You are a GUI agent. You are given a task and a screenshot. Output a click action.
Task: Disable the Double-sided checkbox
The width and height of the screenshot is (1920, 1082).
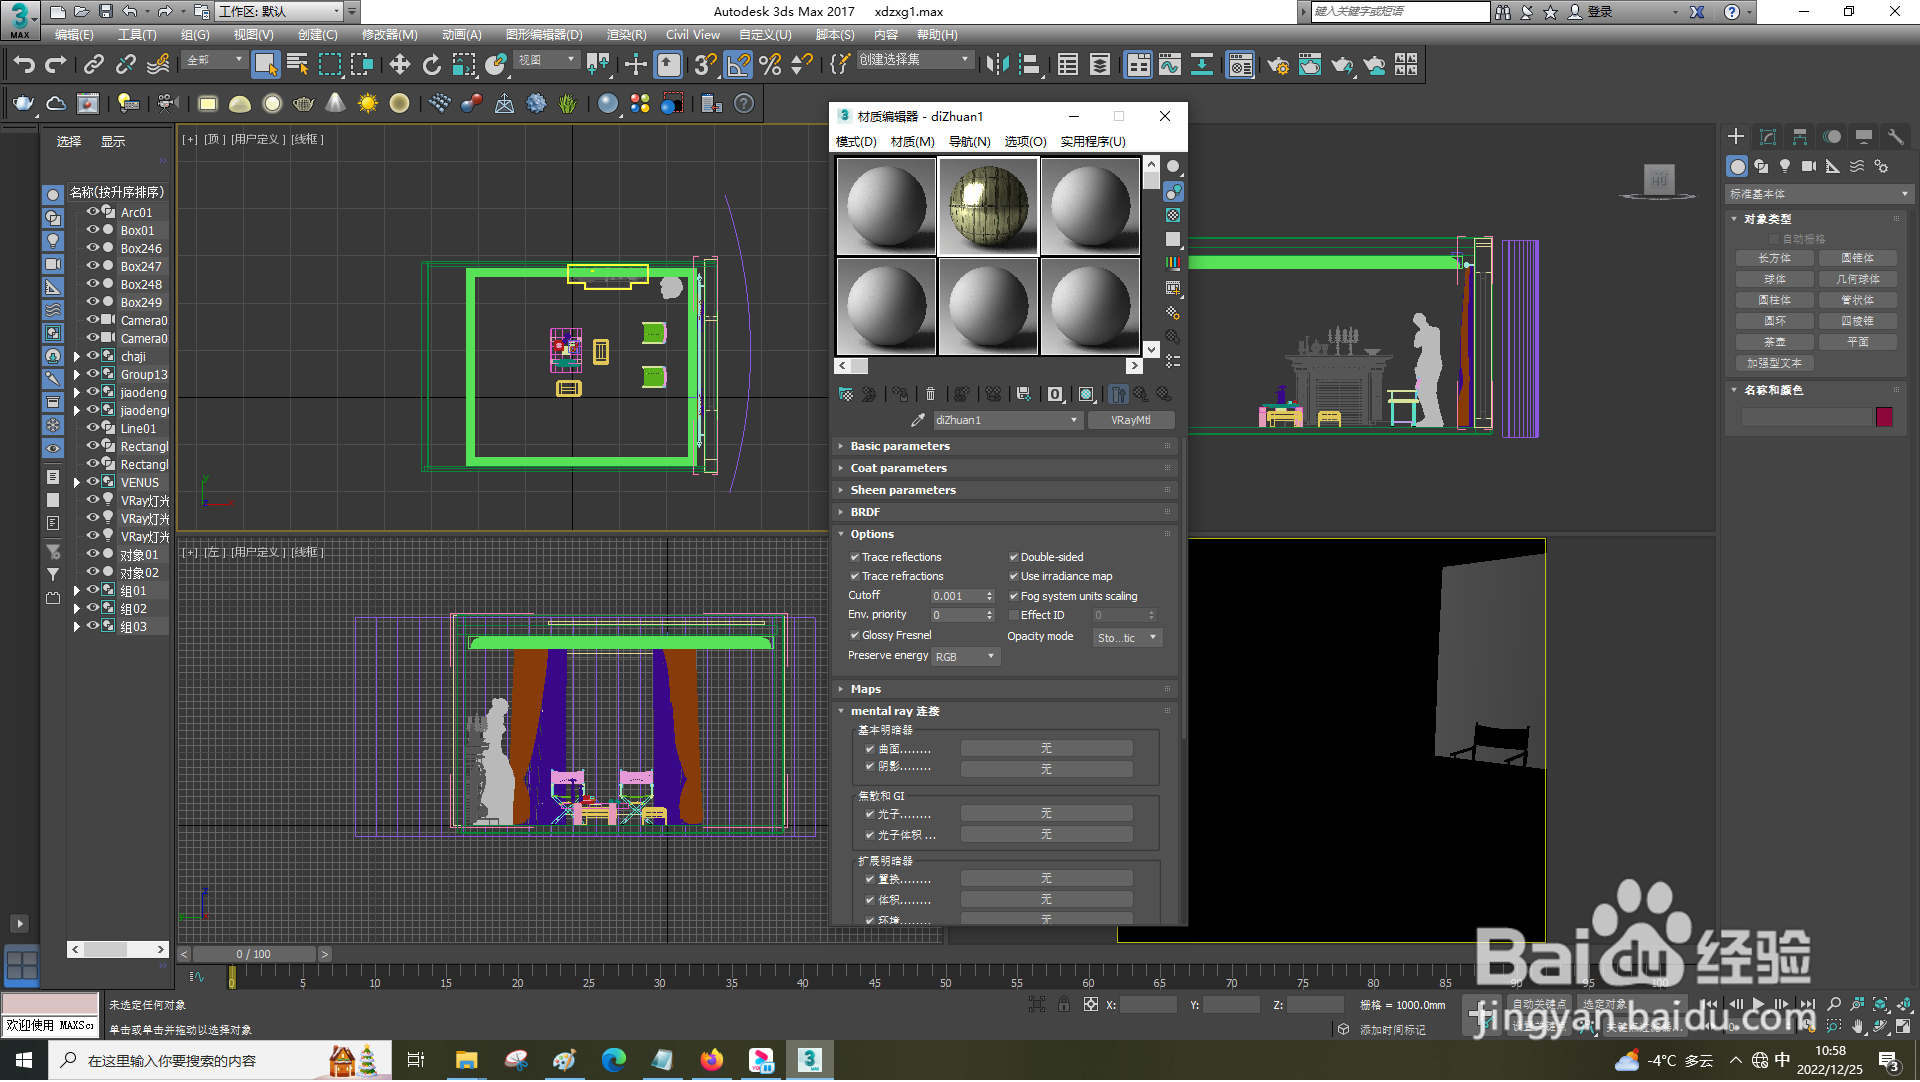(1014, 557)
